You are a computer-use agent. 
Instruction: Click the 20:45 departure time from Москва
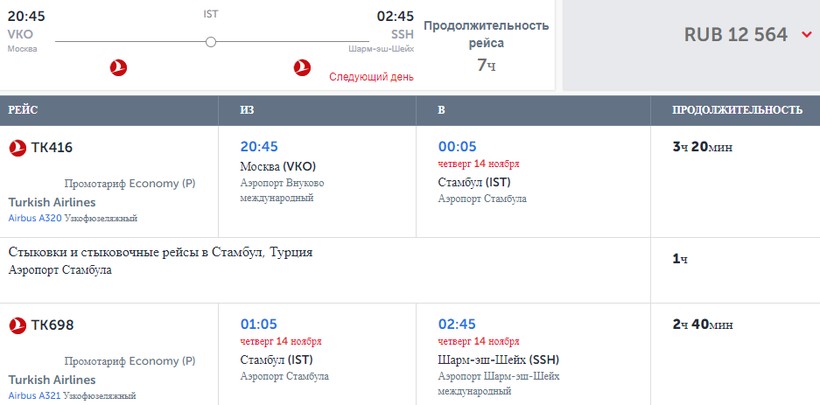coord(260,147)
